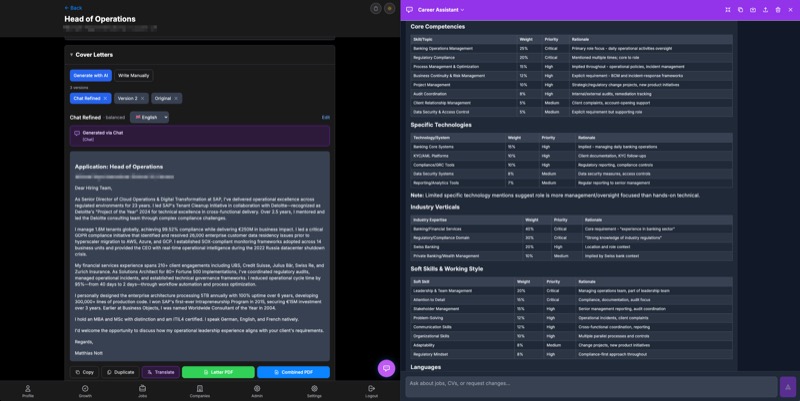Viewport: 800px width, 401px height.
Task: Click the Core Competencies heading
Action: tap(437, 27)
